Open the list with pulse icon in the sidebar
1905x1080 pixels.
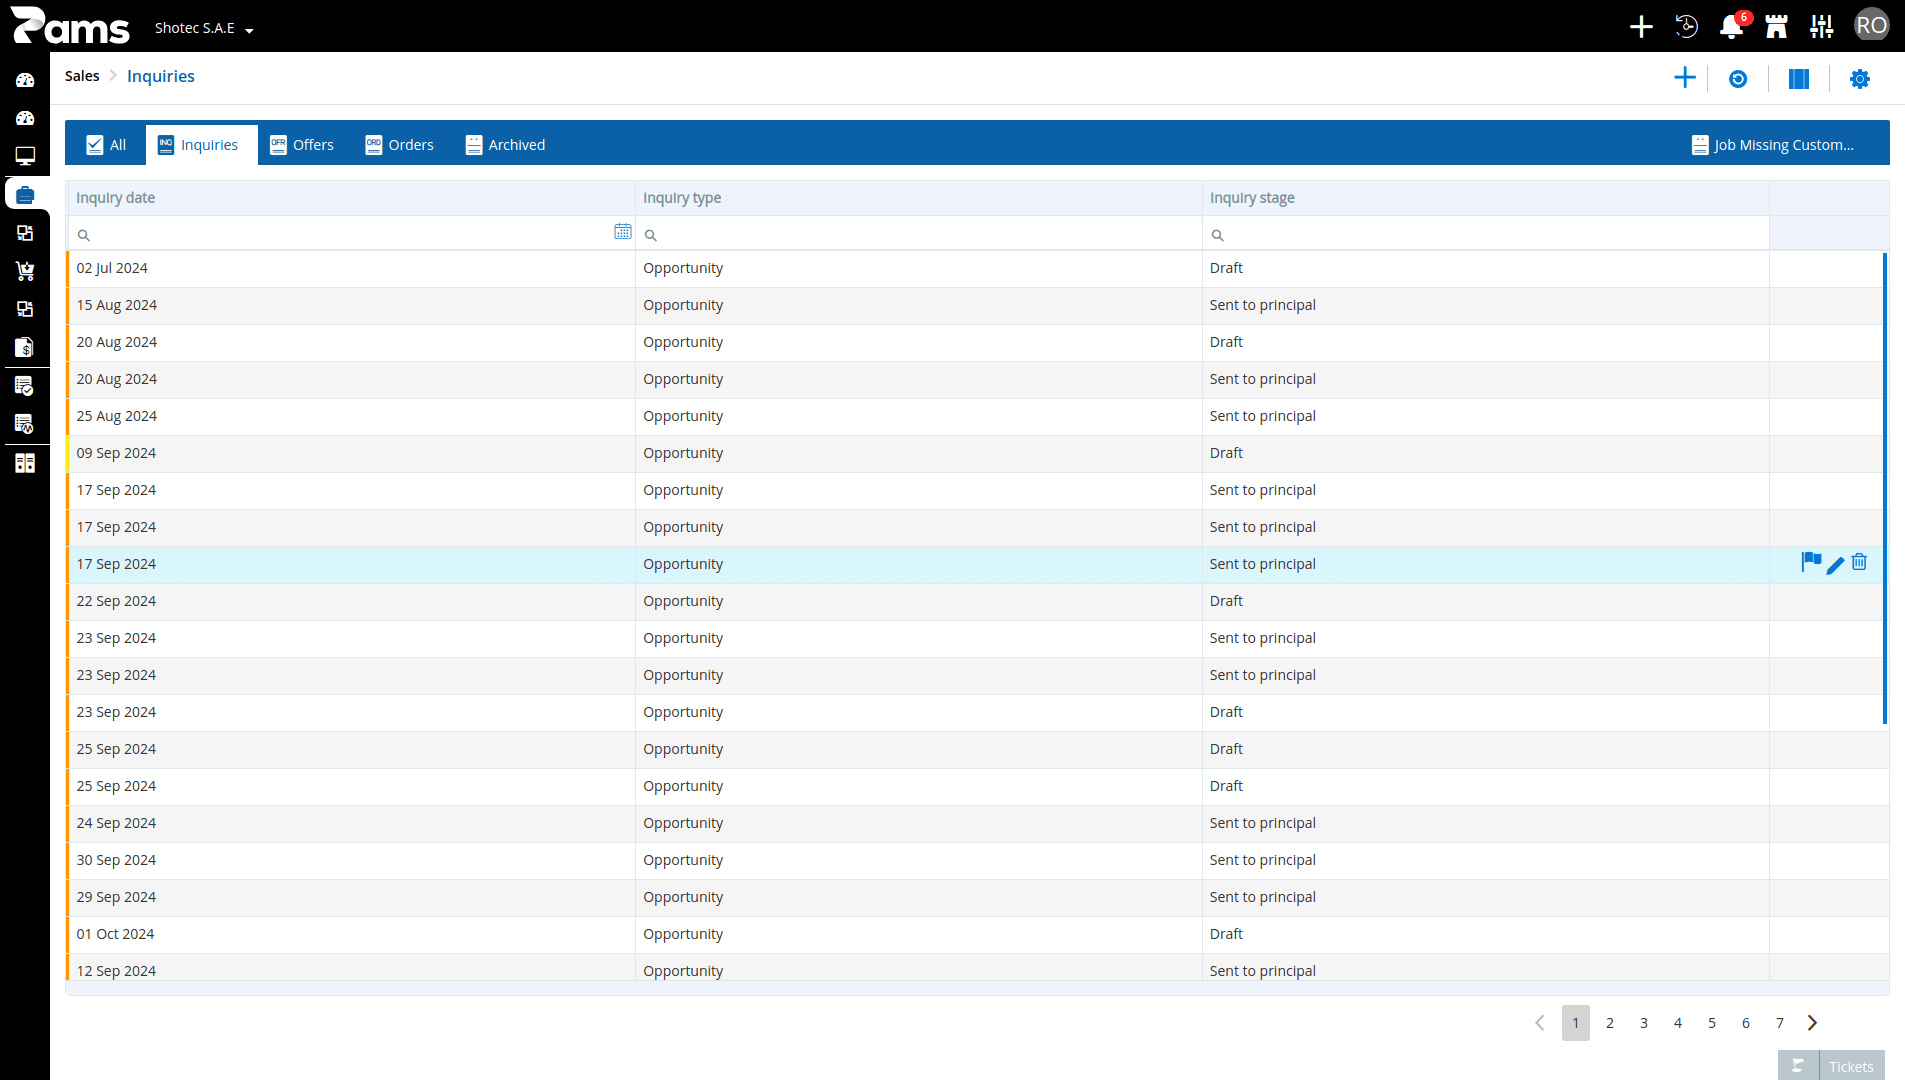tap(25, 424)
